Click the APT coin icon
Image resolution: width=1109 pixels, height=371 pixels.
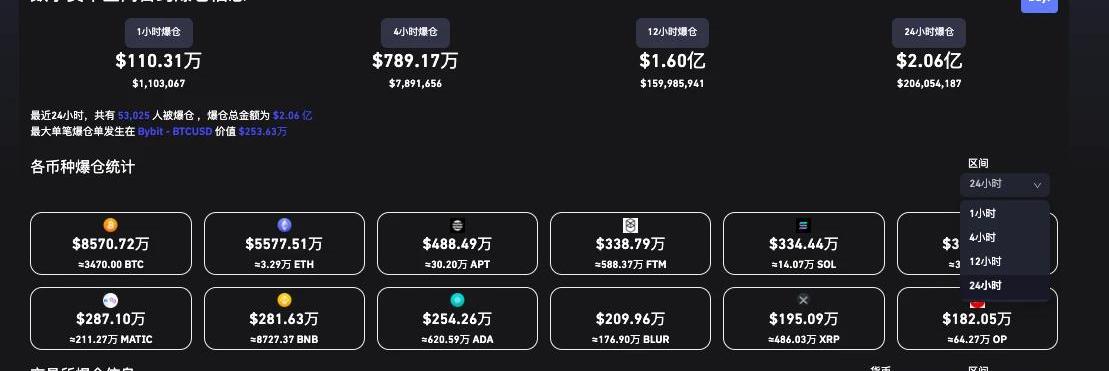pos(457,225)
